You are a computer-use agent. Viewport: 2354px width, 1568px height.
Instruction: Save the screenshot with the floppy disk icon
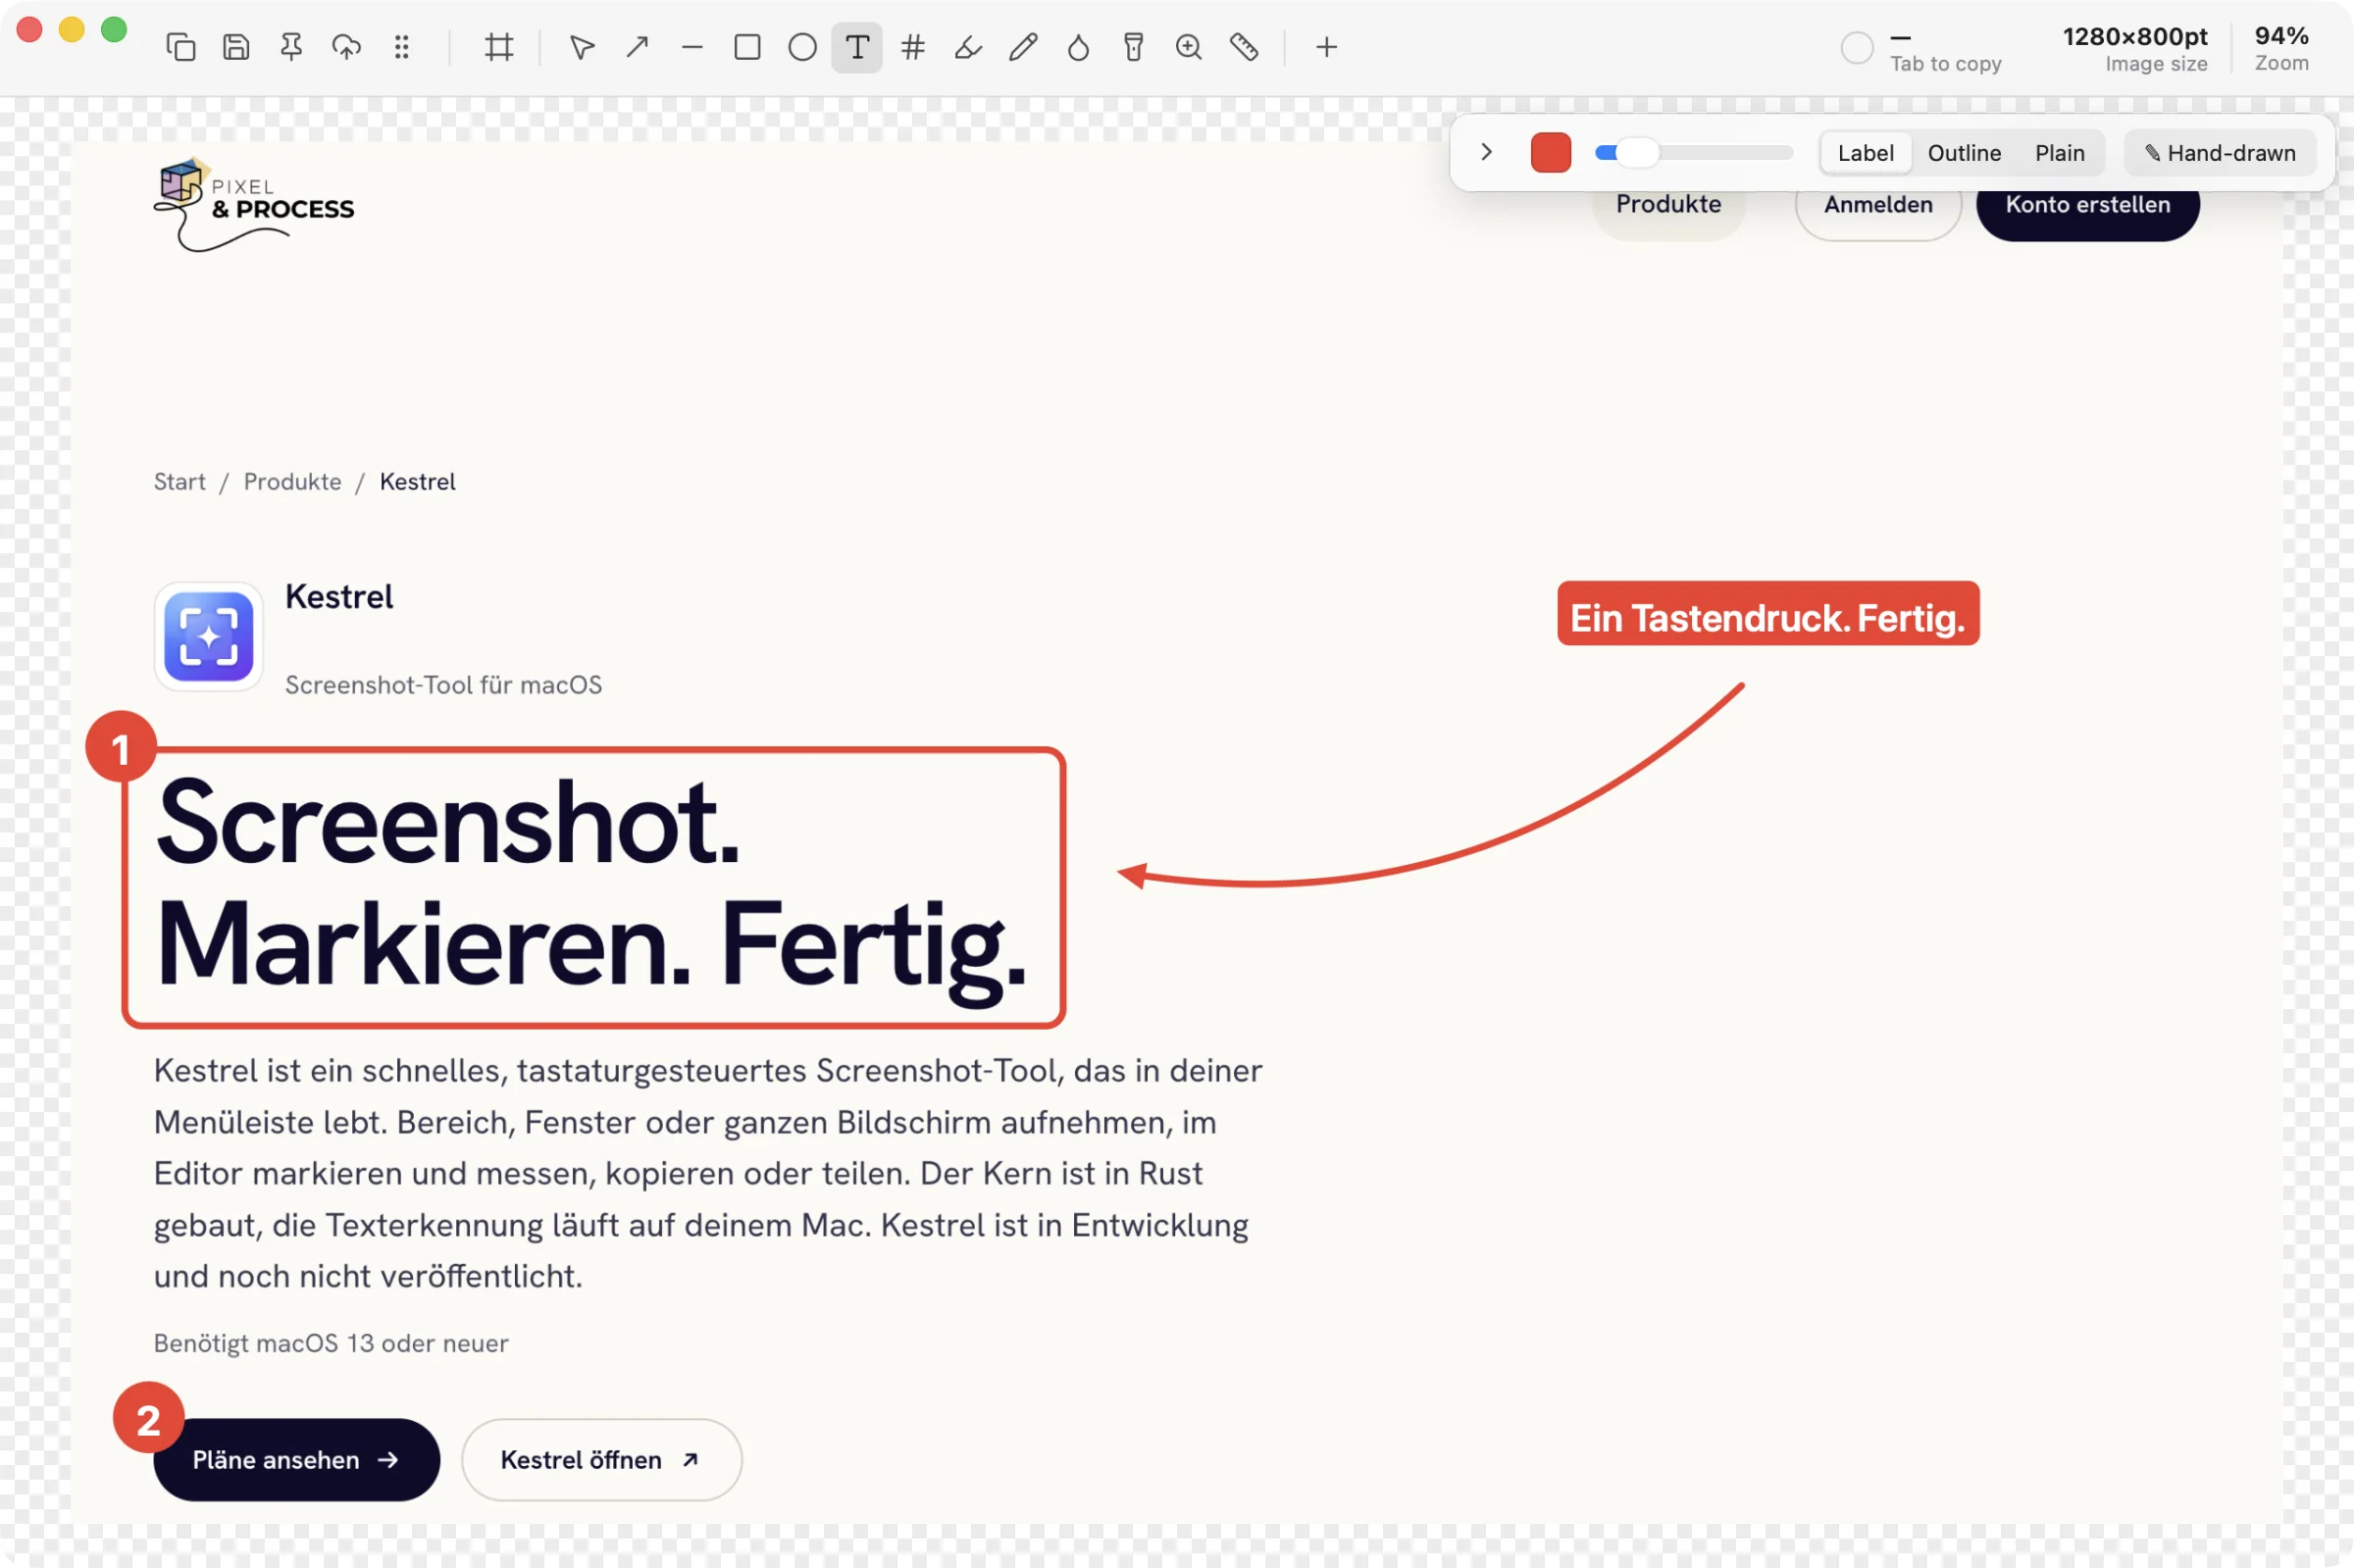point(236,47)
